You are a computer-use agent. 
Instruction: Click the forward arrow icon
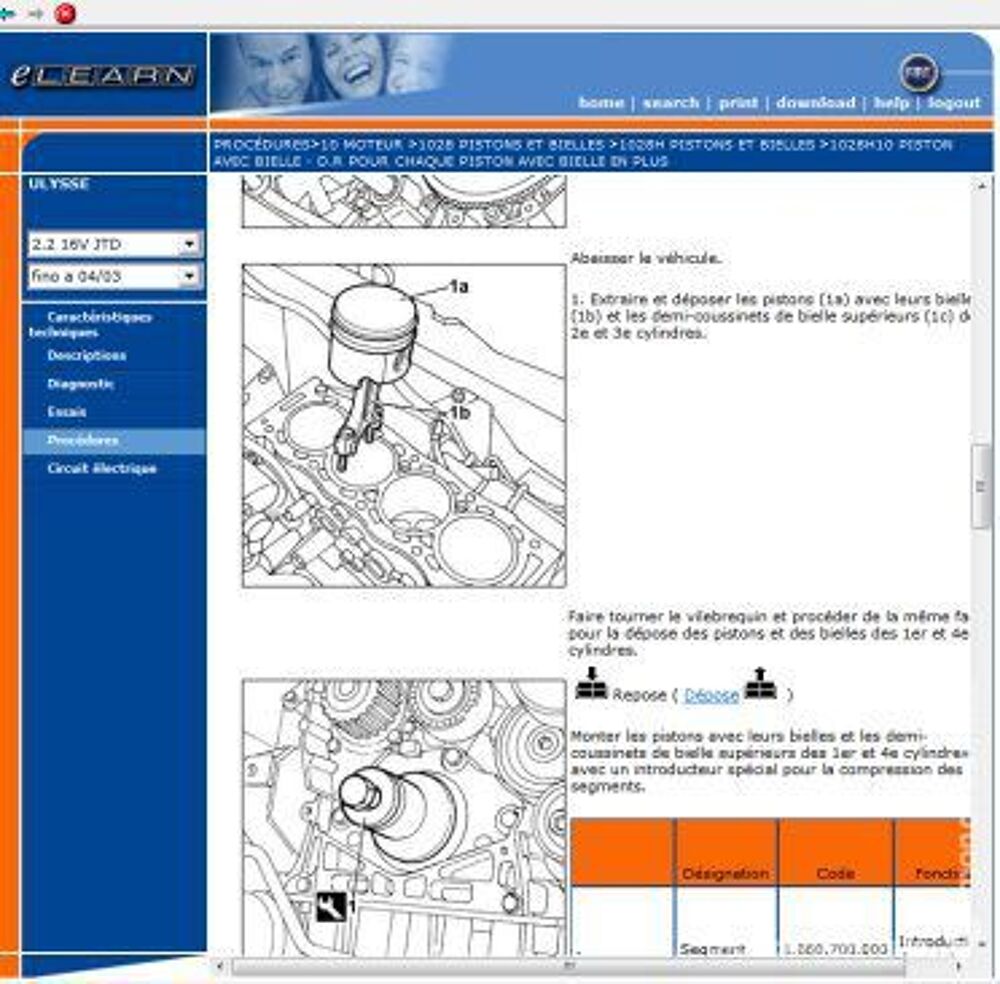(x=36, y=13)
